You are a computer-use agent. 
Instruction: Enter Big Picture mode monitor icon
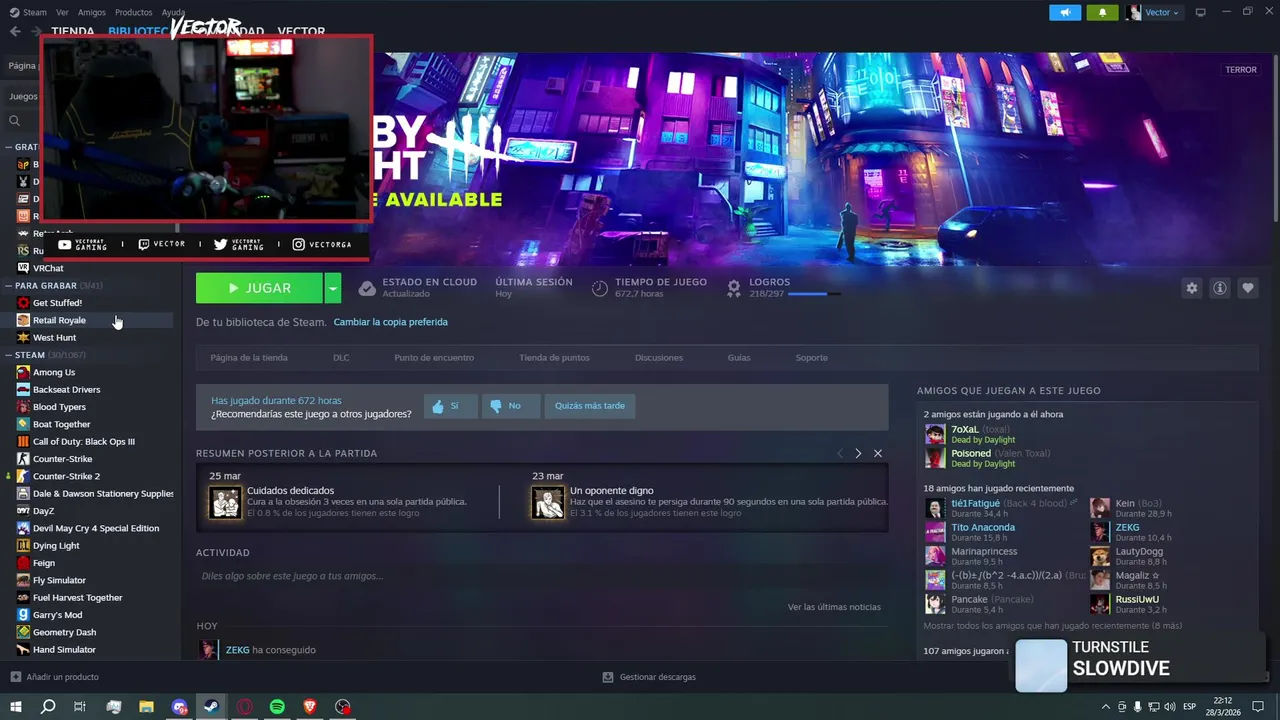coord(1200,12)
